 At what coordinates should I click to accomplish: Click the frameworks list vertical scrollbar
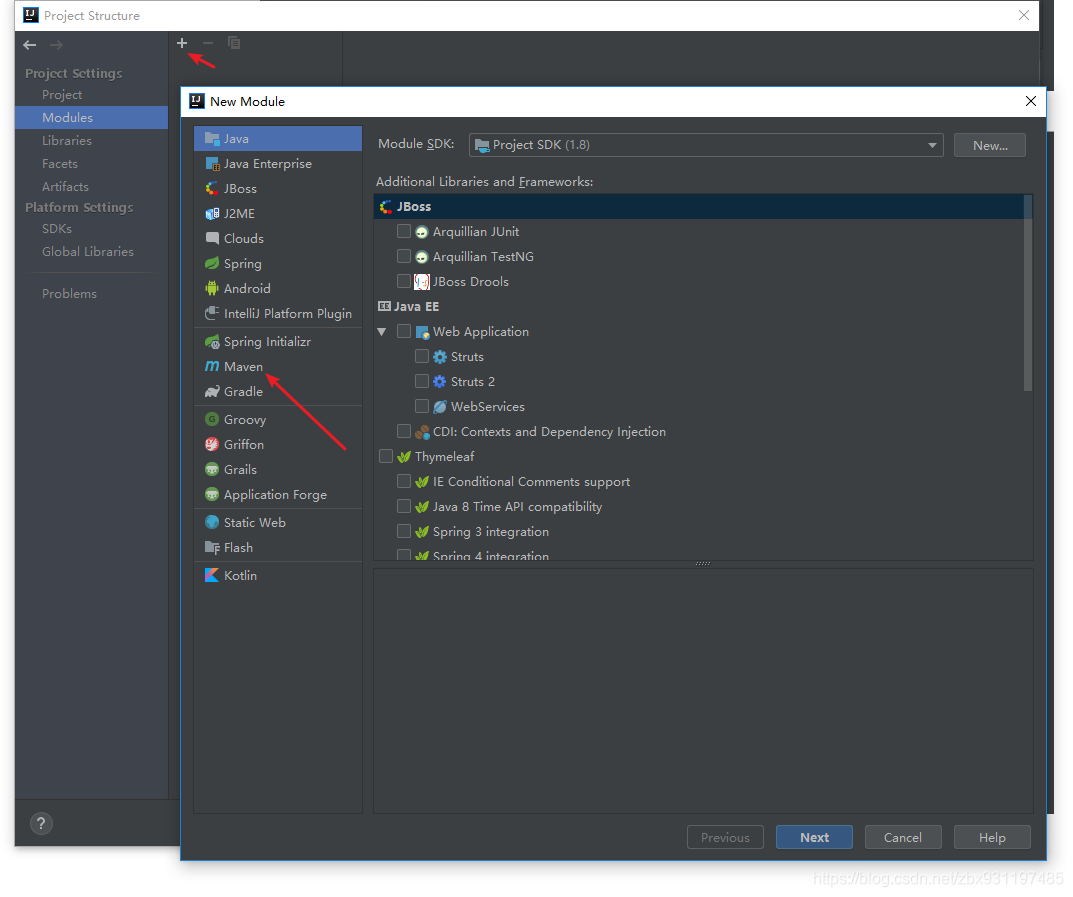tap(1027, 293)
